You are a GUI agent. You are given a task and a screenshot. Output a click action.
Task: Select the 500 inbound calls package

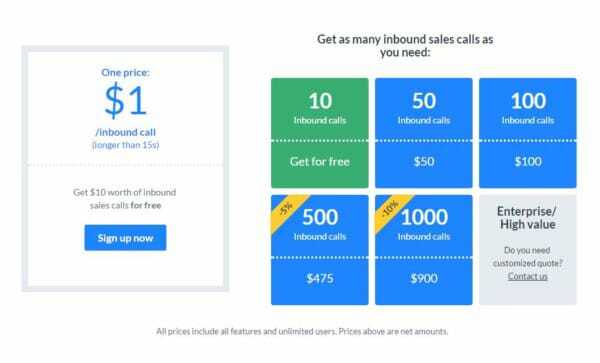tap(320, 250)
